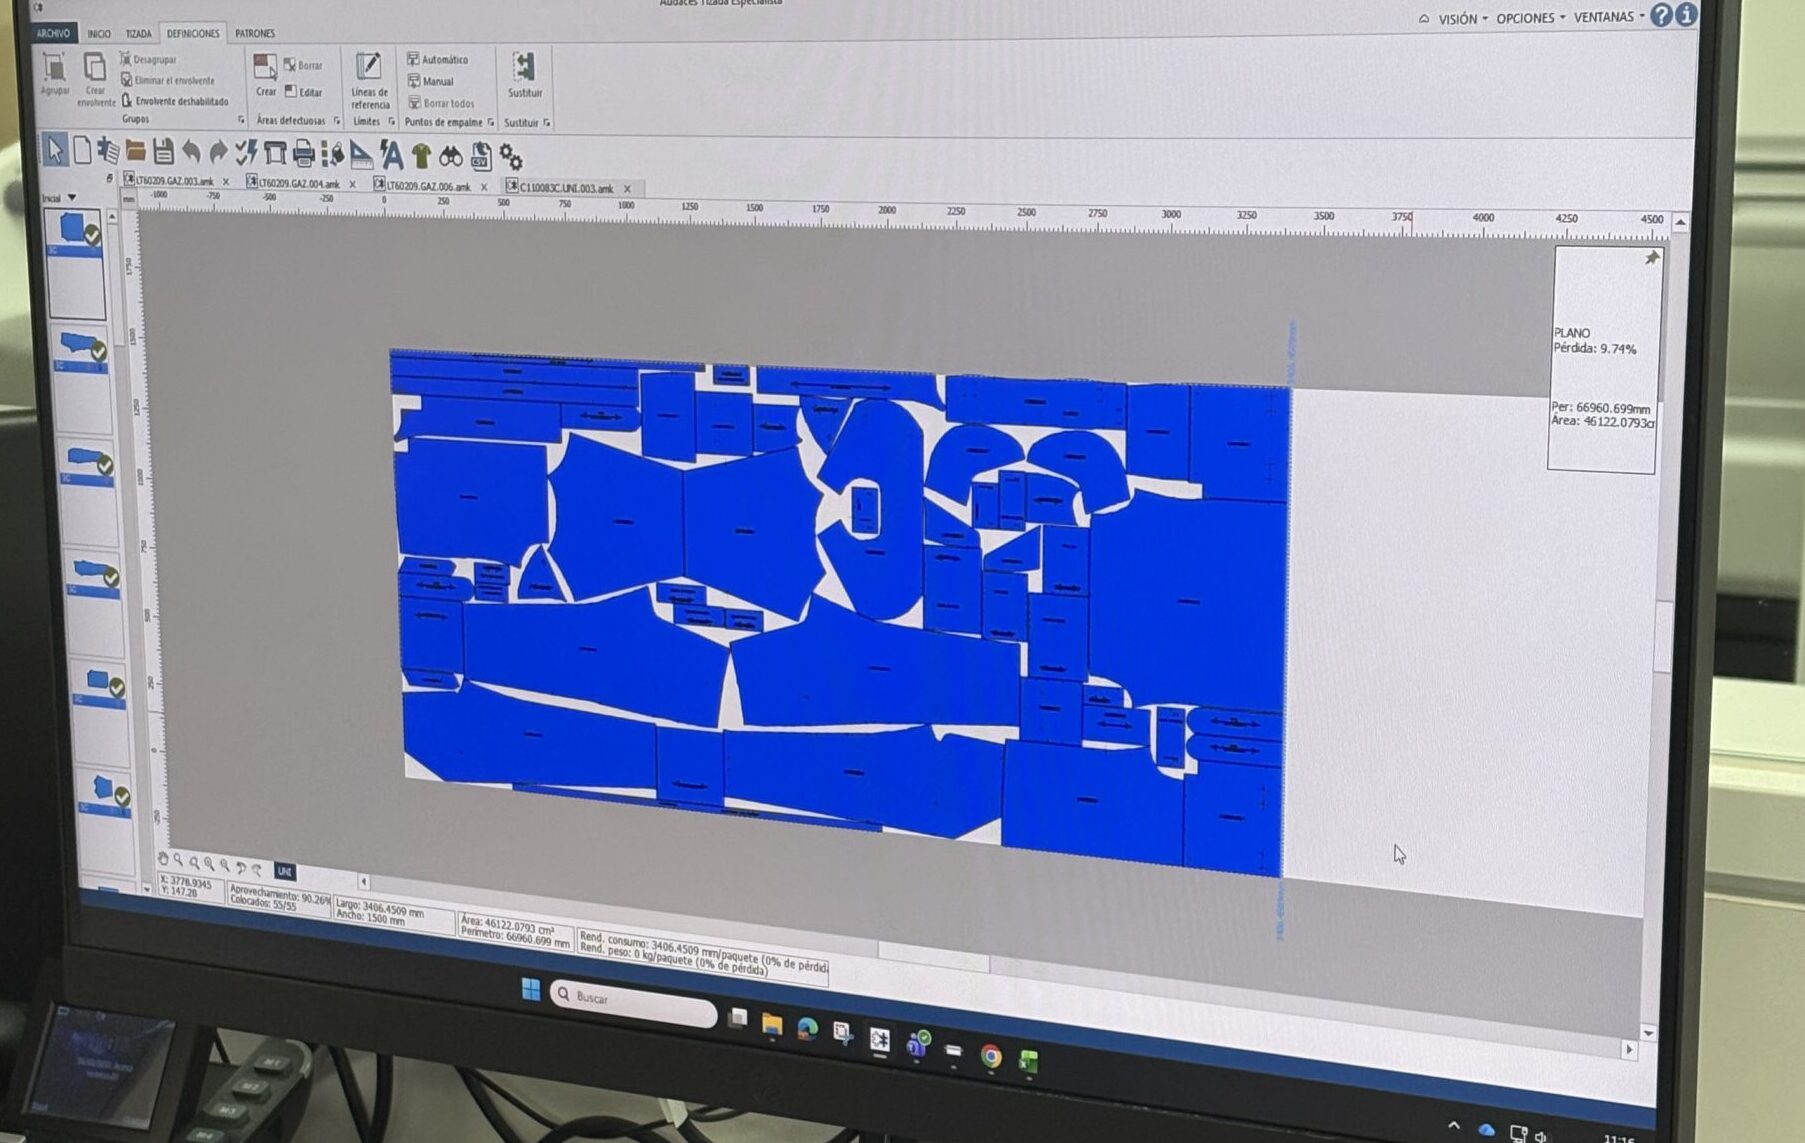This screenshot has height=1143, width=1805.
Task: Click the hand pan tool
Action: 163,859
